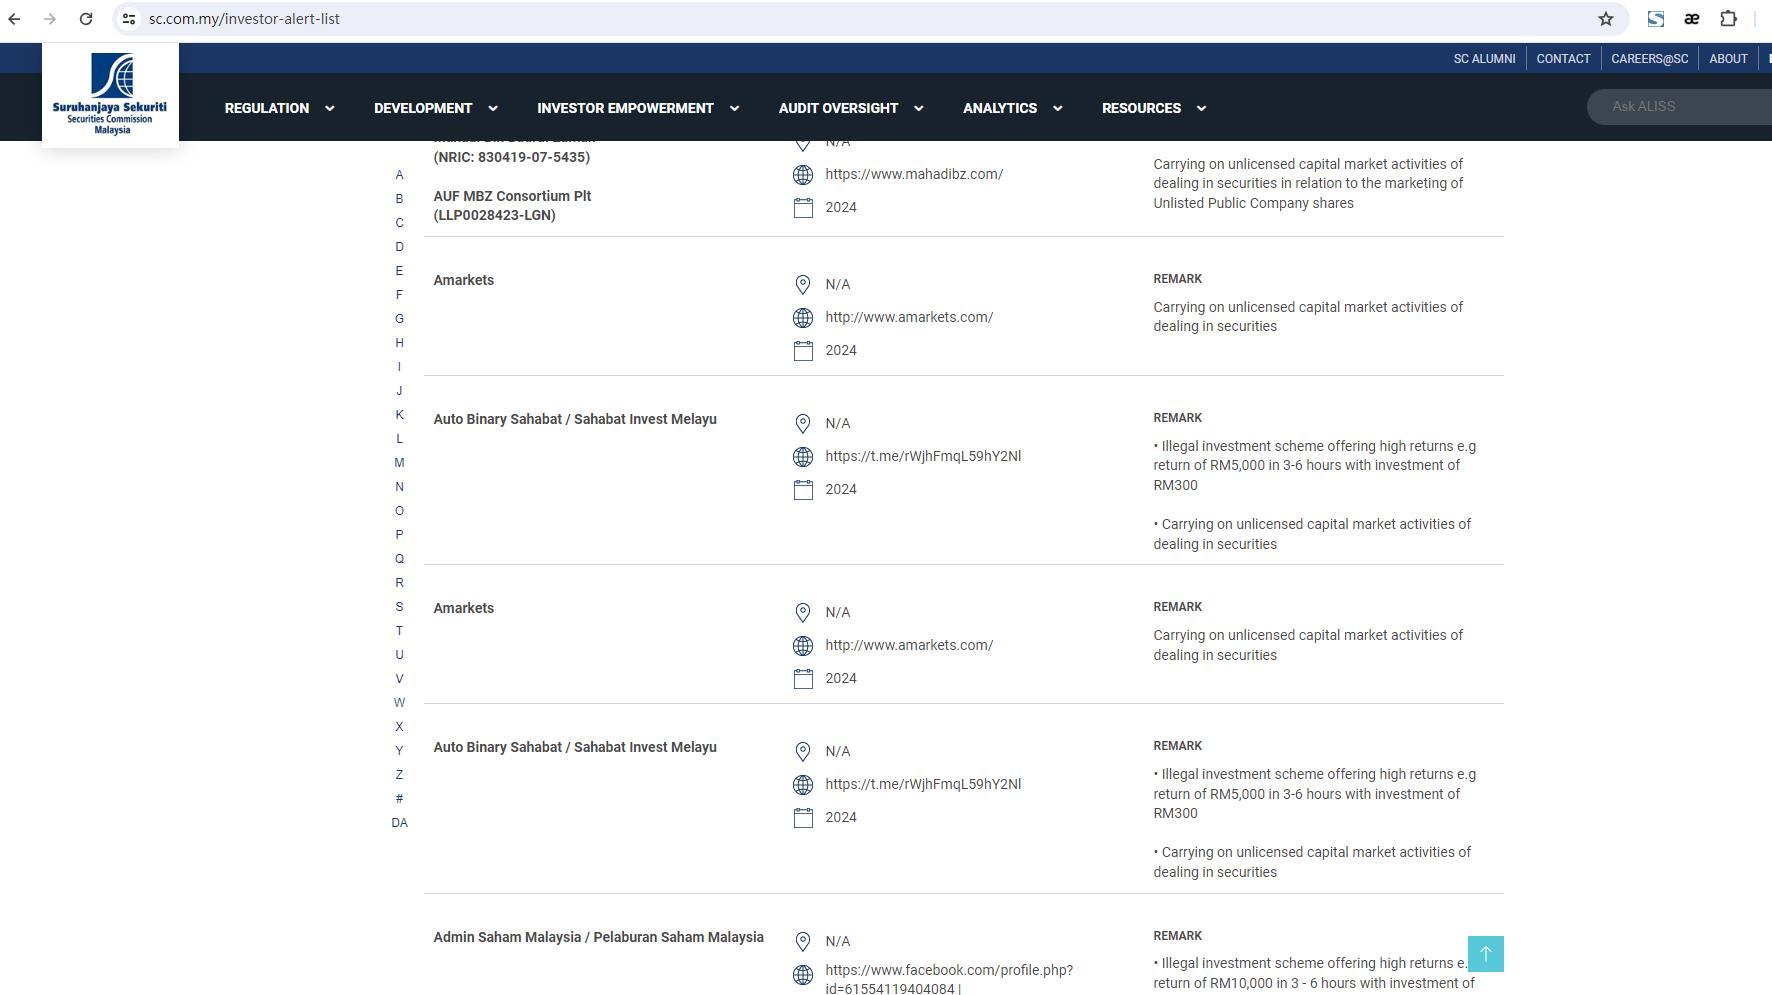This screenshot has width=1772, height=995.
Task: Open the mahadibz.com website link
Action: tap(914, 174)
